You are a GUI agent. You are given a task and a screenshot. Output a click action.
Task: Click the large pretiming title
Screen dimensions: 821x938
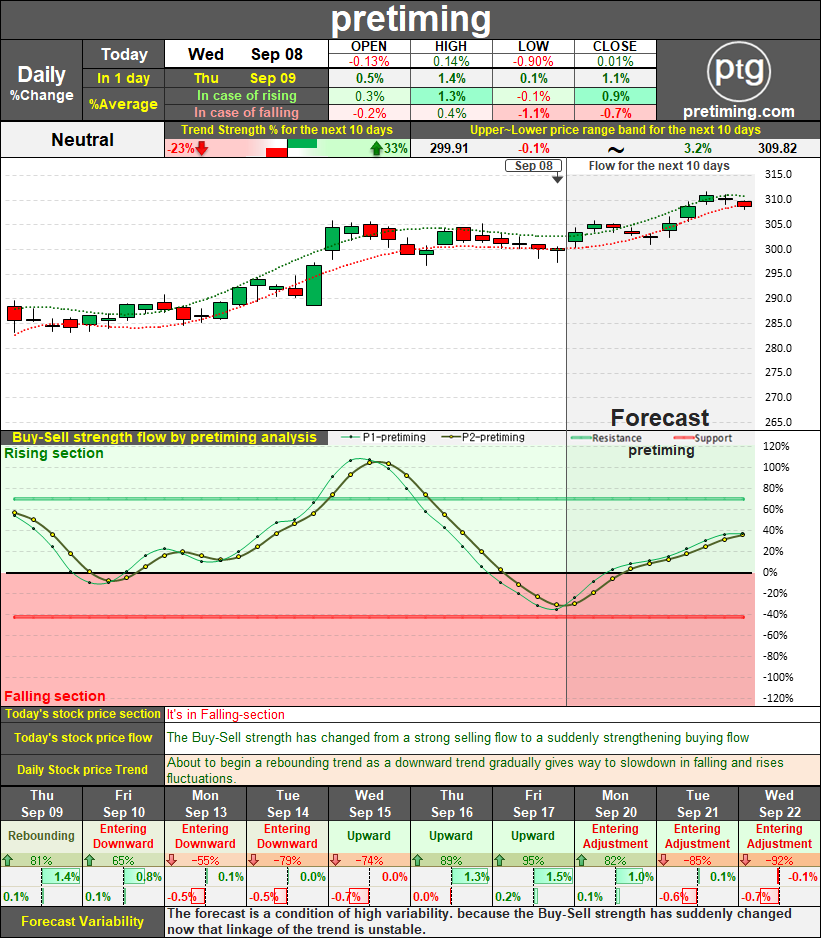click(410, 19)
